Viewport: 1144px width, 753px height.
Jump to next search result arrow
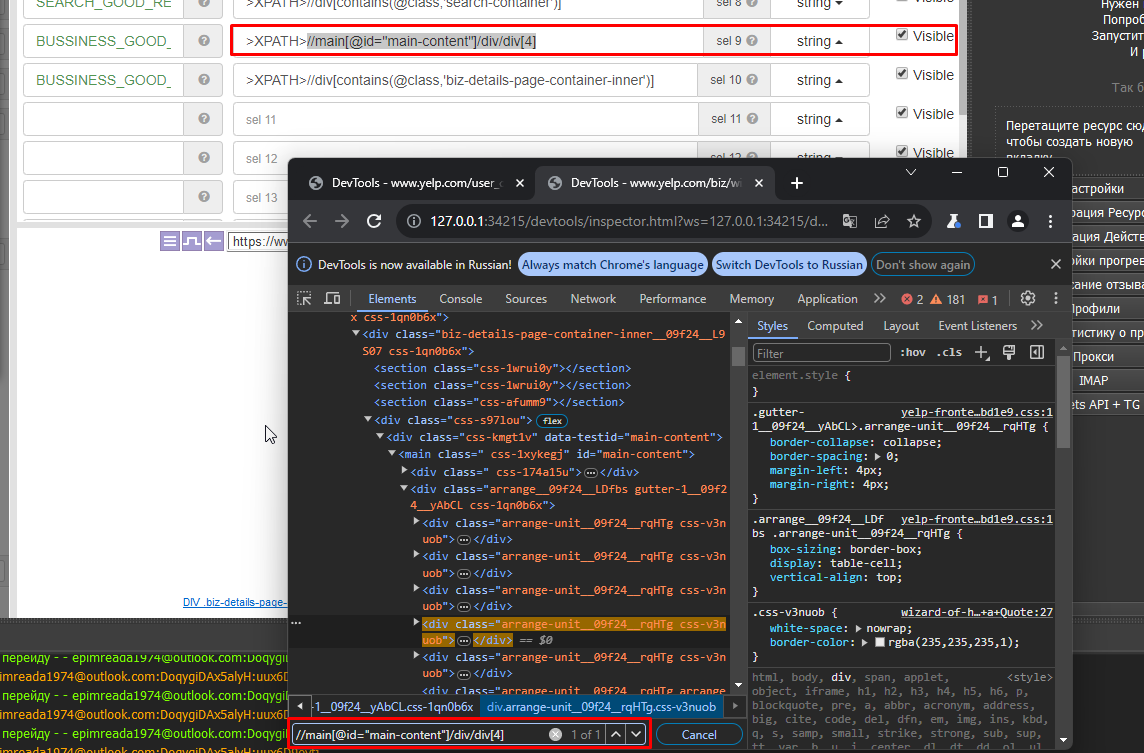pyautogui.click(x=636, y=735)
